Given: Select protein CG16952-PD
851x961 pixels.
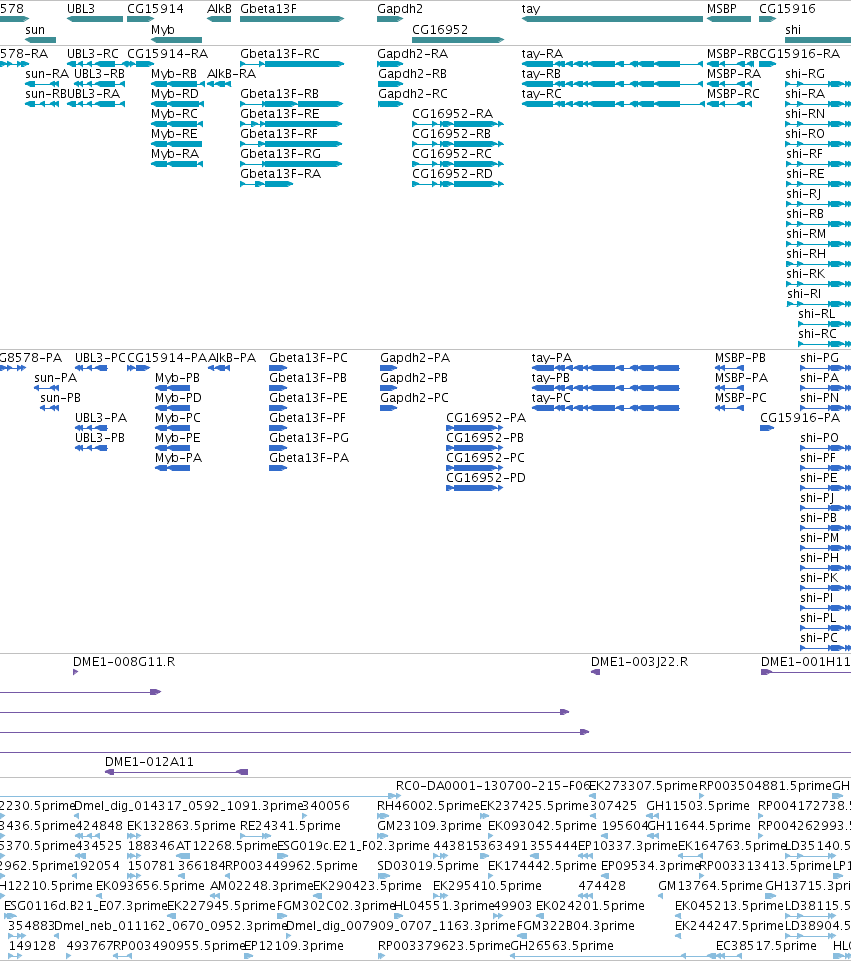Looking at the screenshot, I should pos(474,488).
